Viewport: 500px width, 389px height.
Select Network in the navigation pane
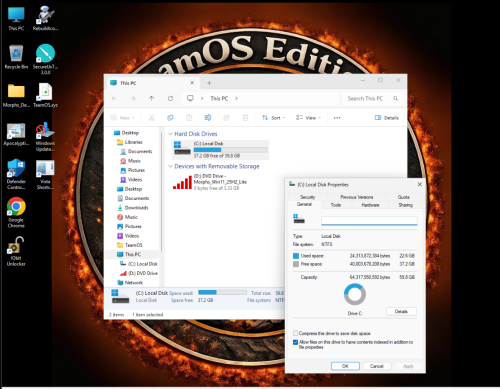point(133,282)
